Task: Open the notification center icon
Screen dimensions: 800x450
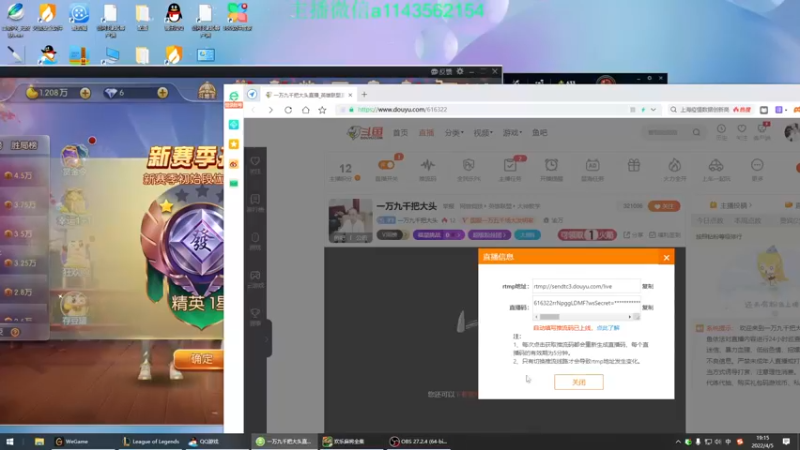Action: pyautogui.click(x=787, y=441)
